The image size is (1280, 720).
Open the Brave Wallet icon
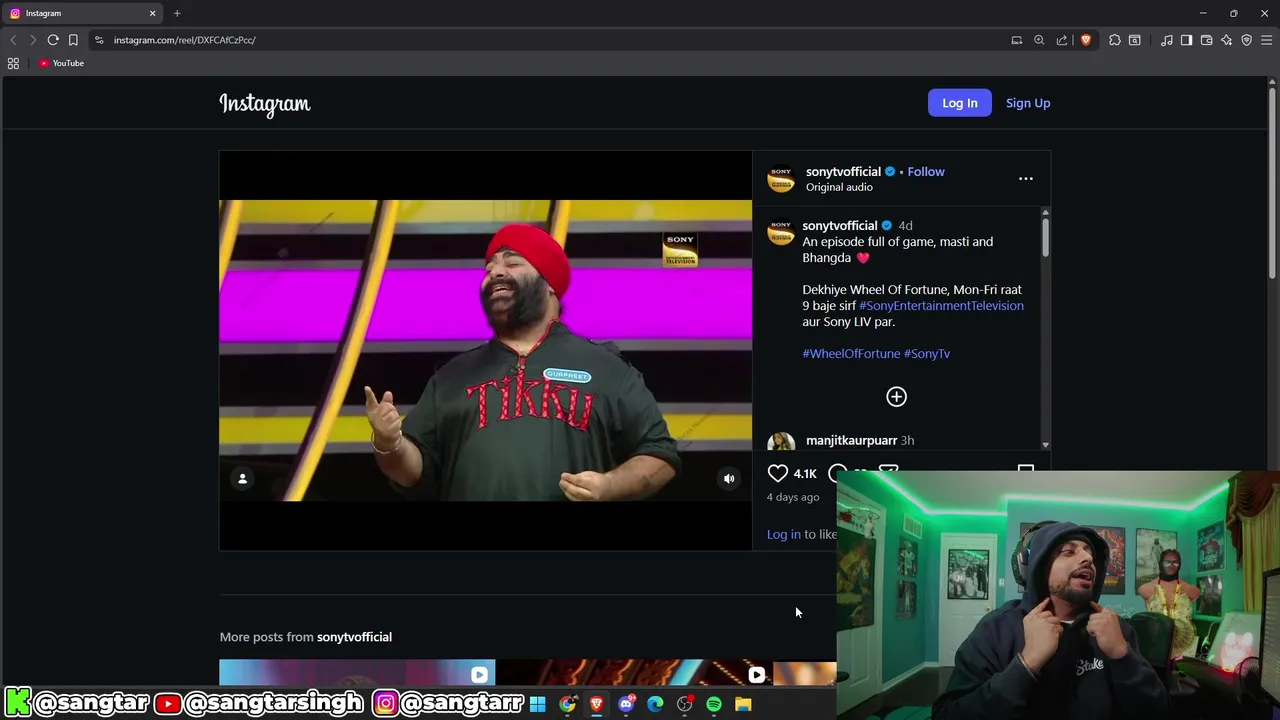1207,40
